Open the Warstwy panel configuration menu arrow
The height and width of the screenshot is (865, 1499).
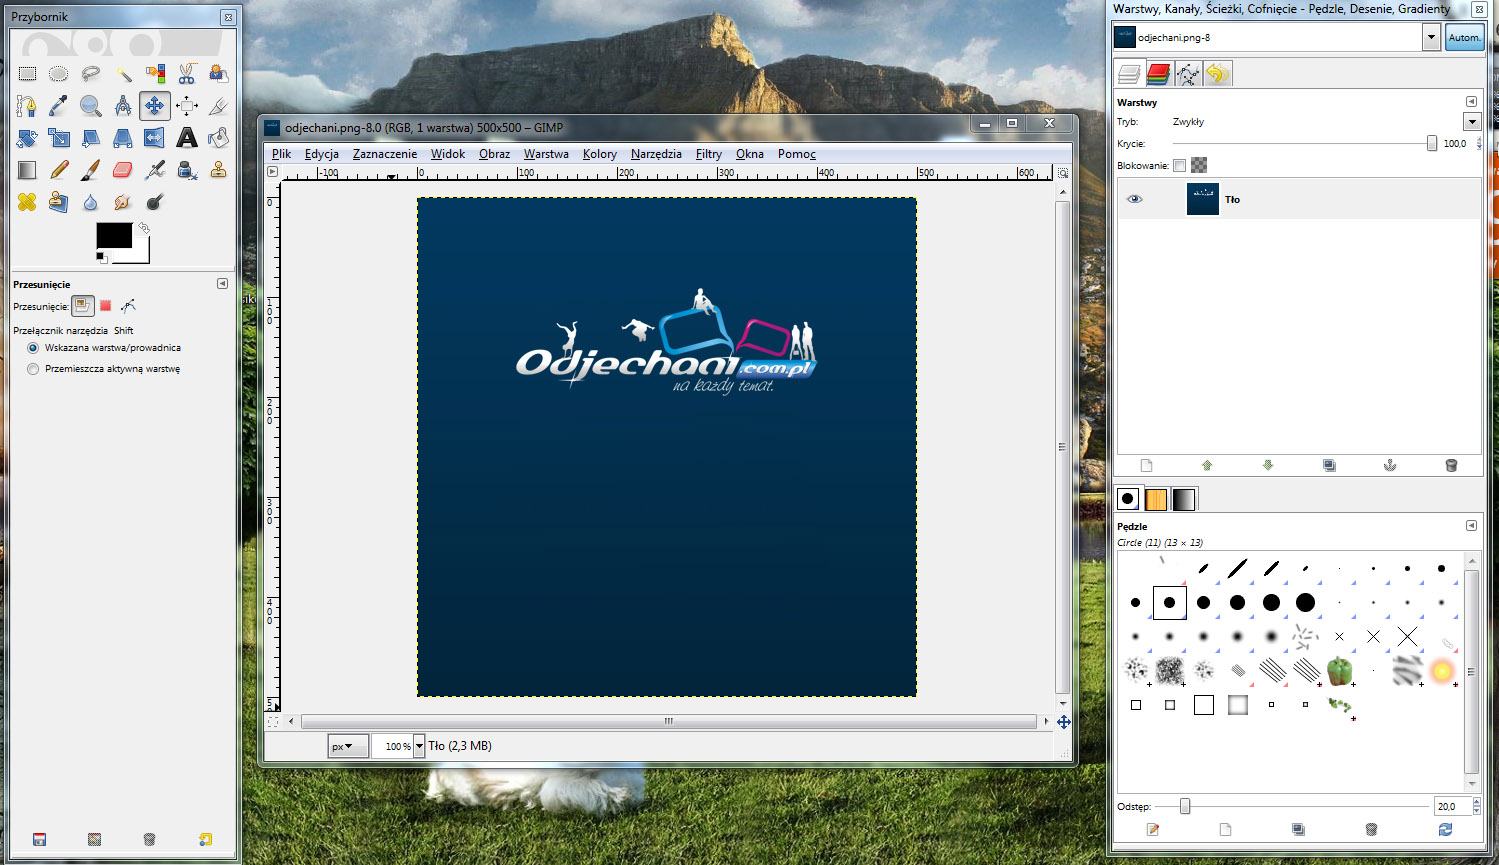point(1471,102)
